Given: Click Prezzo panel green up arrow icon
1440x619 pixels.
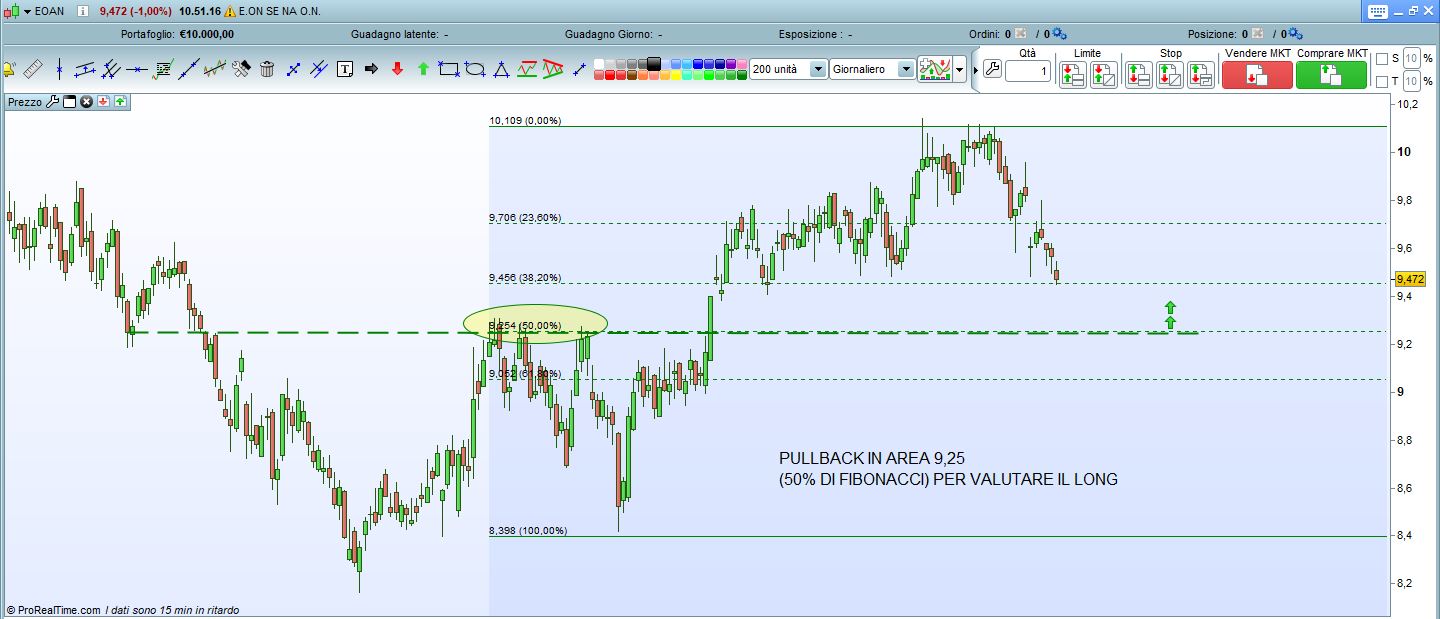Looking at the screenshot, I should 120,101.
